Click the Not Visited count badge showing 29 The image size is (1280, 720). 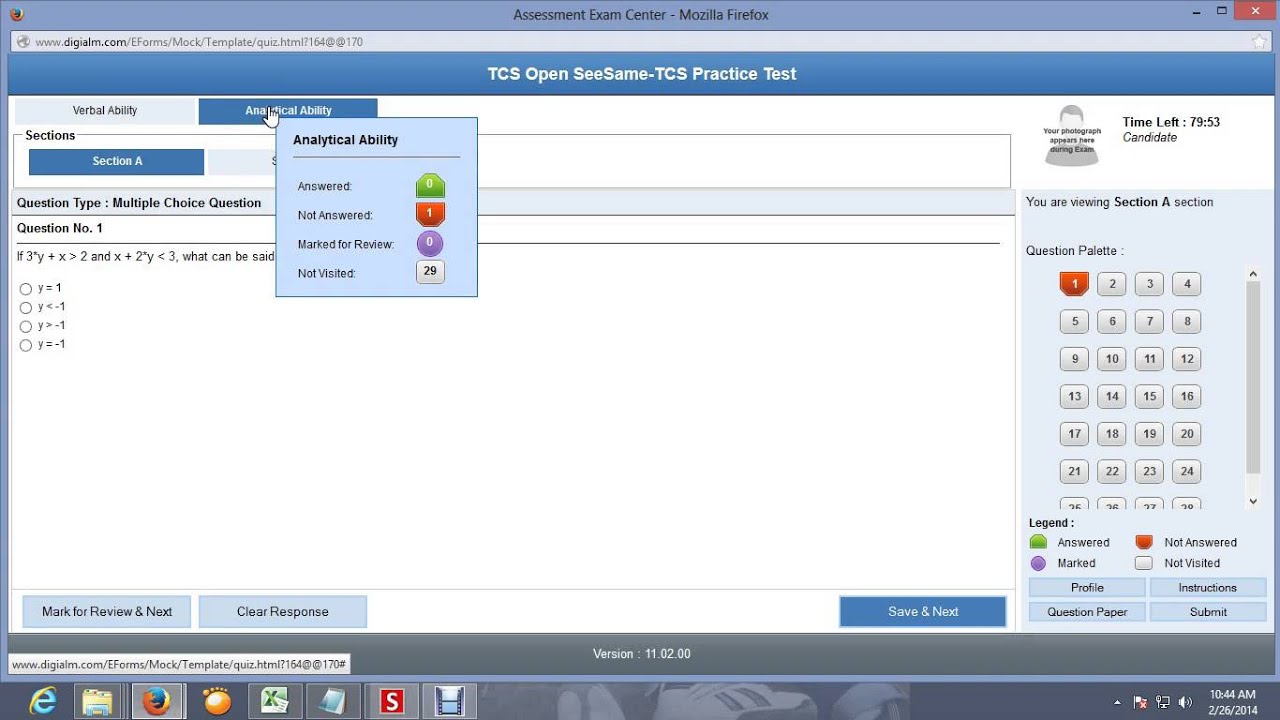(x=430, y=272)
